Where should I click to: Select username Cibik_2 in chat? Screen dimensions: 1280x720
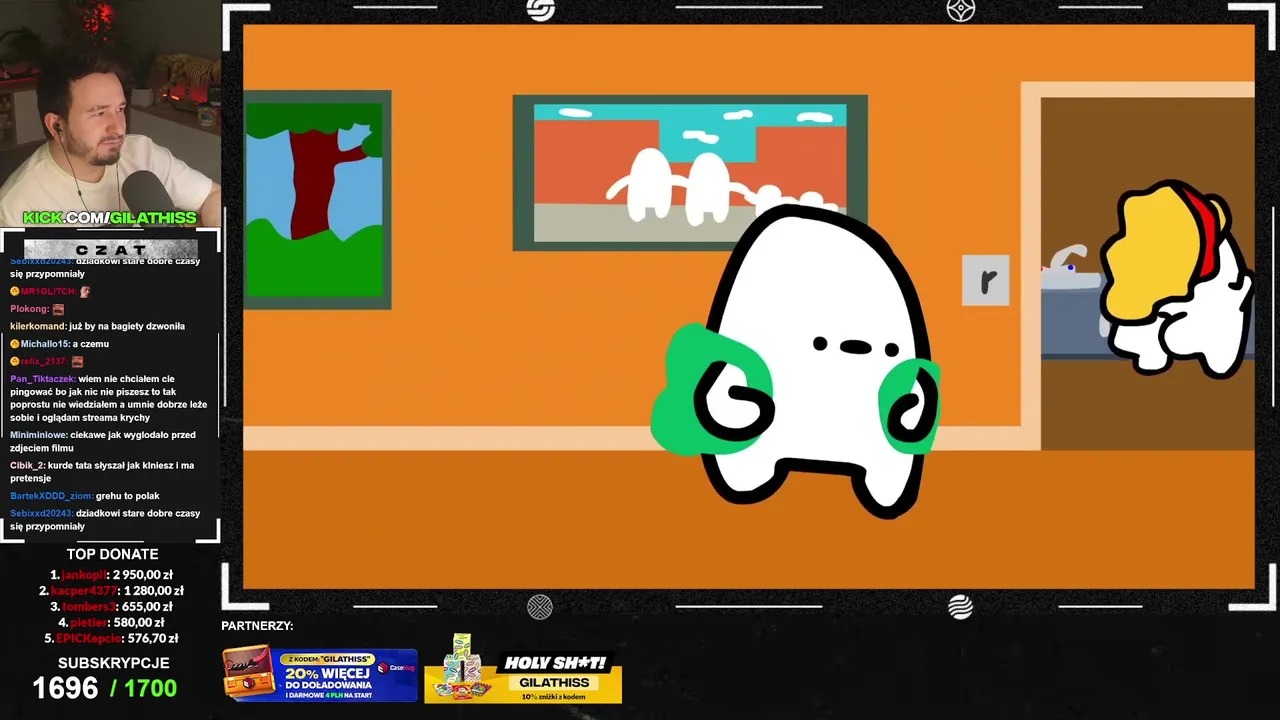pyautogui.click(x=27, y=465)
